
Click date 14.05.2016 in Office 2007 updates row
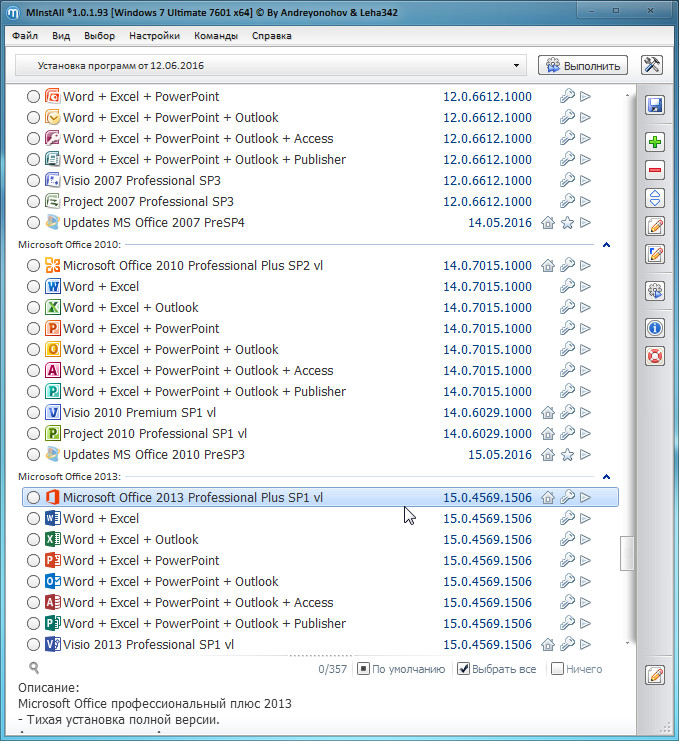(x=500, y=223)
